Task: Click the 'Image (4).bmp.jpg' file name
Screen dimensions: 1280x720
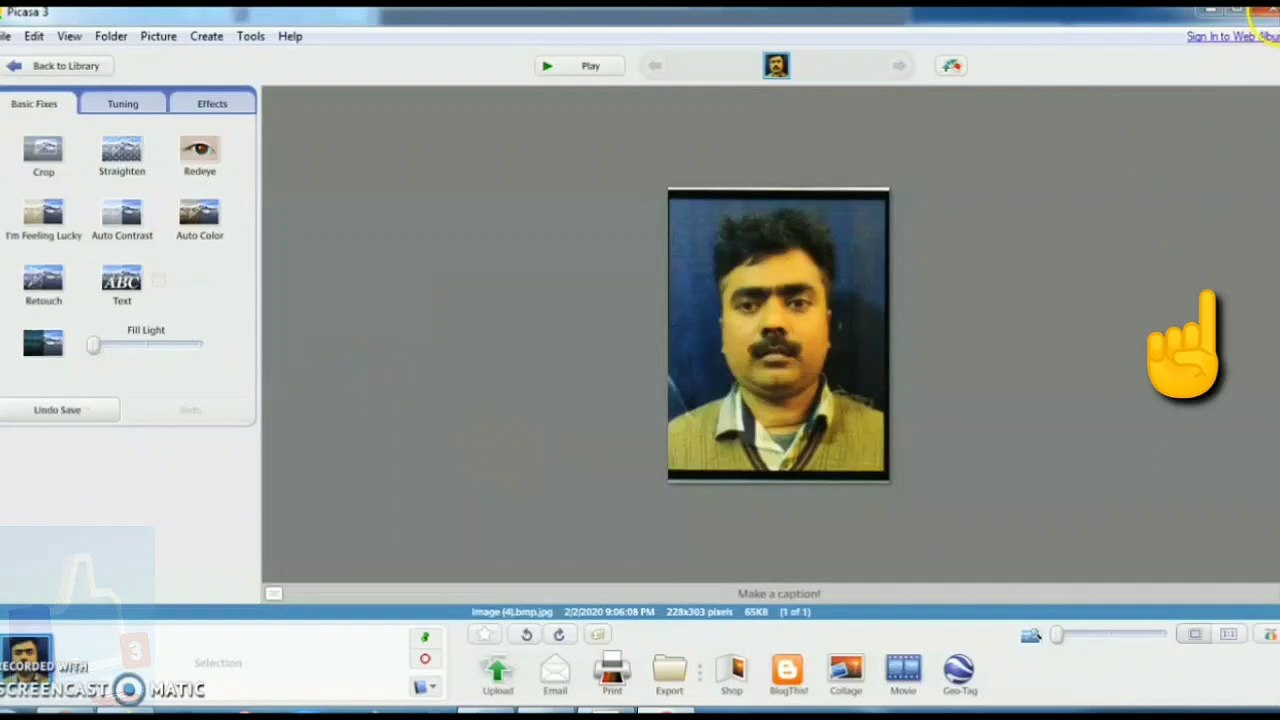Action: (512, 612)
